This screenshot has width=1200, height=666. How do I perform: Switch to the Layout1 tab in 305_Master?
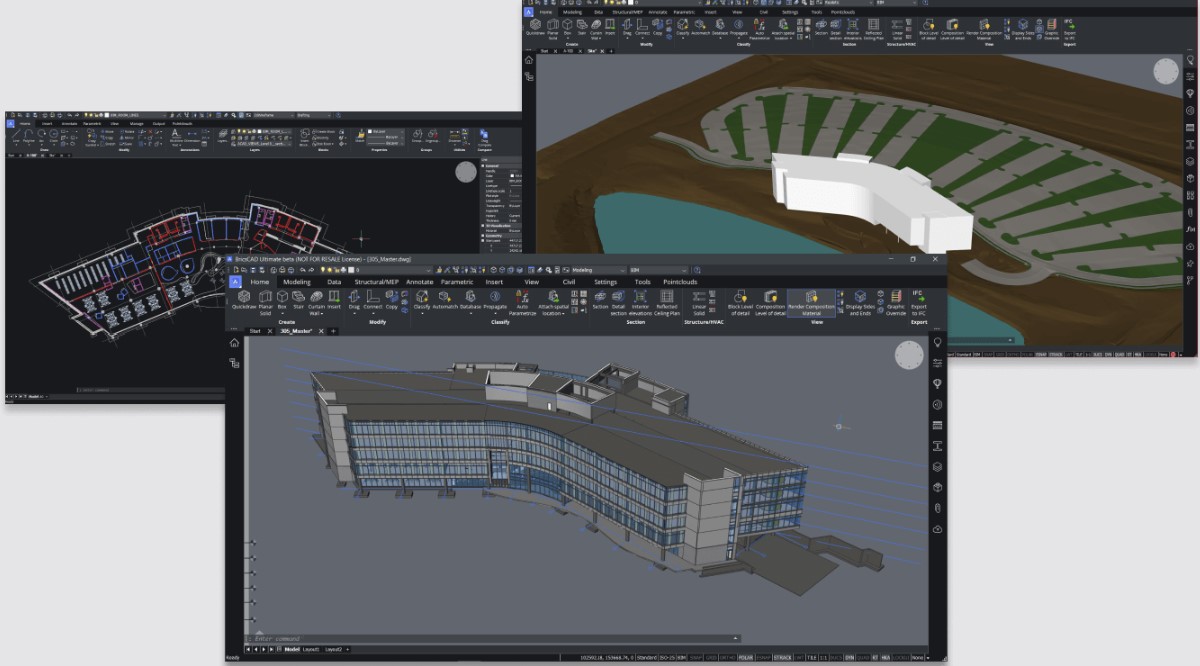tap(311, 649)
